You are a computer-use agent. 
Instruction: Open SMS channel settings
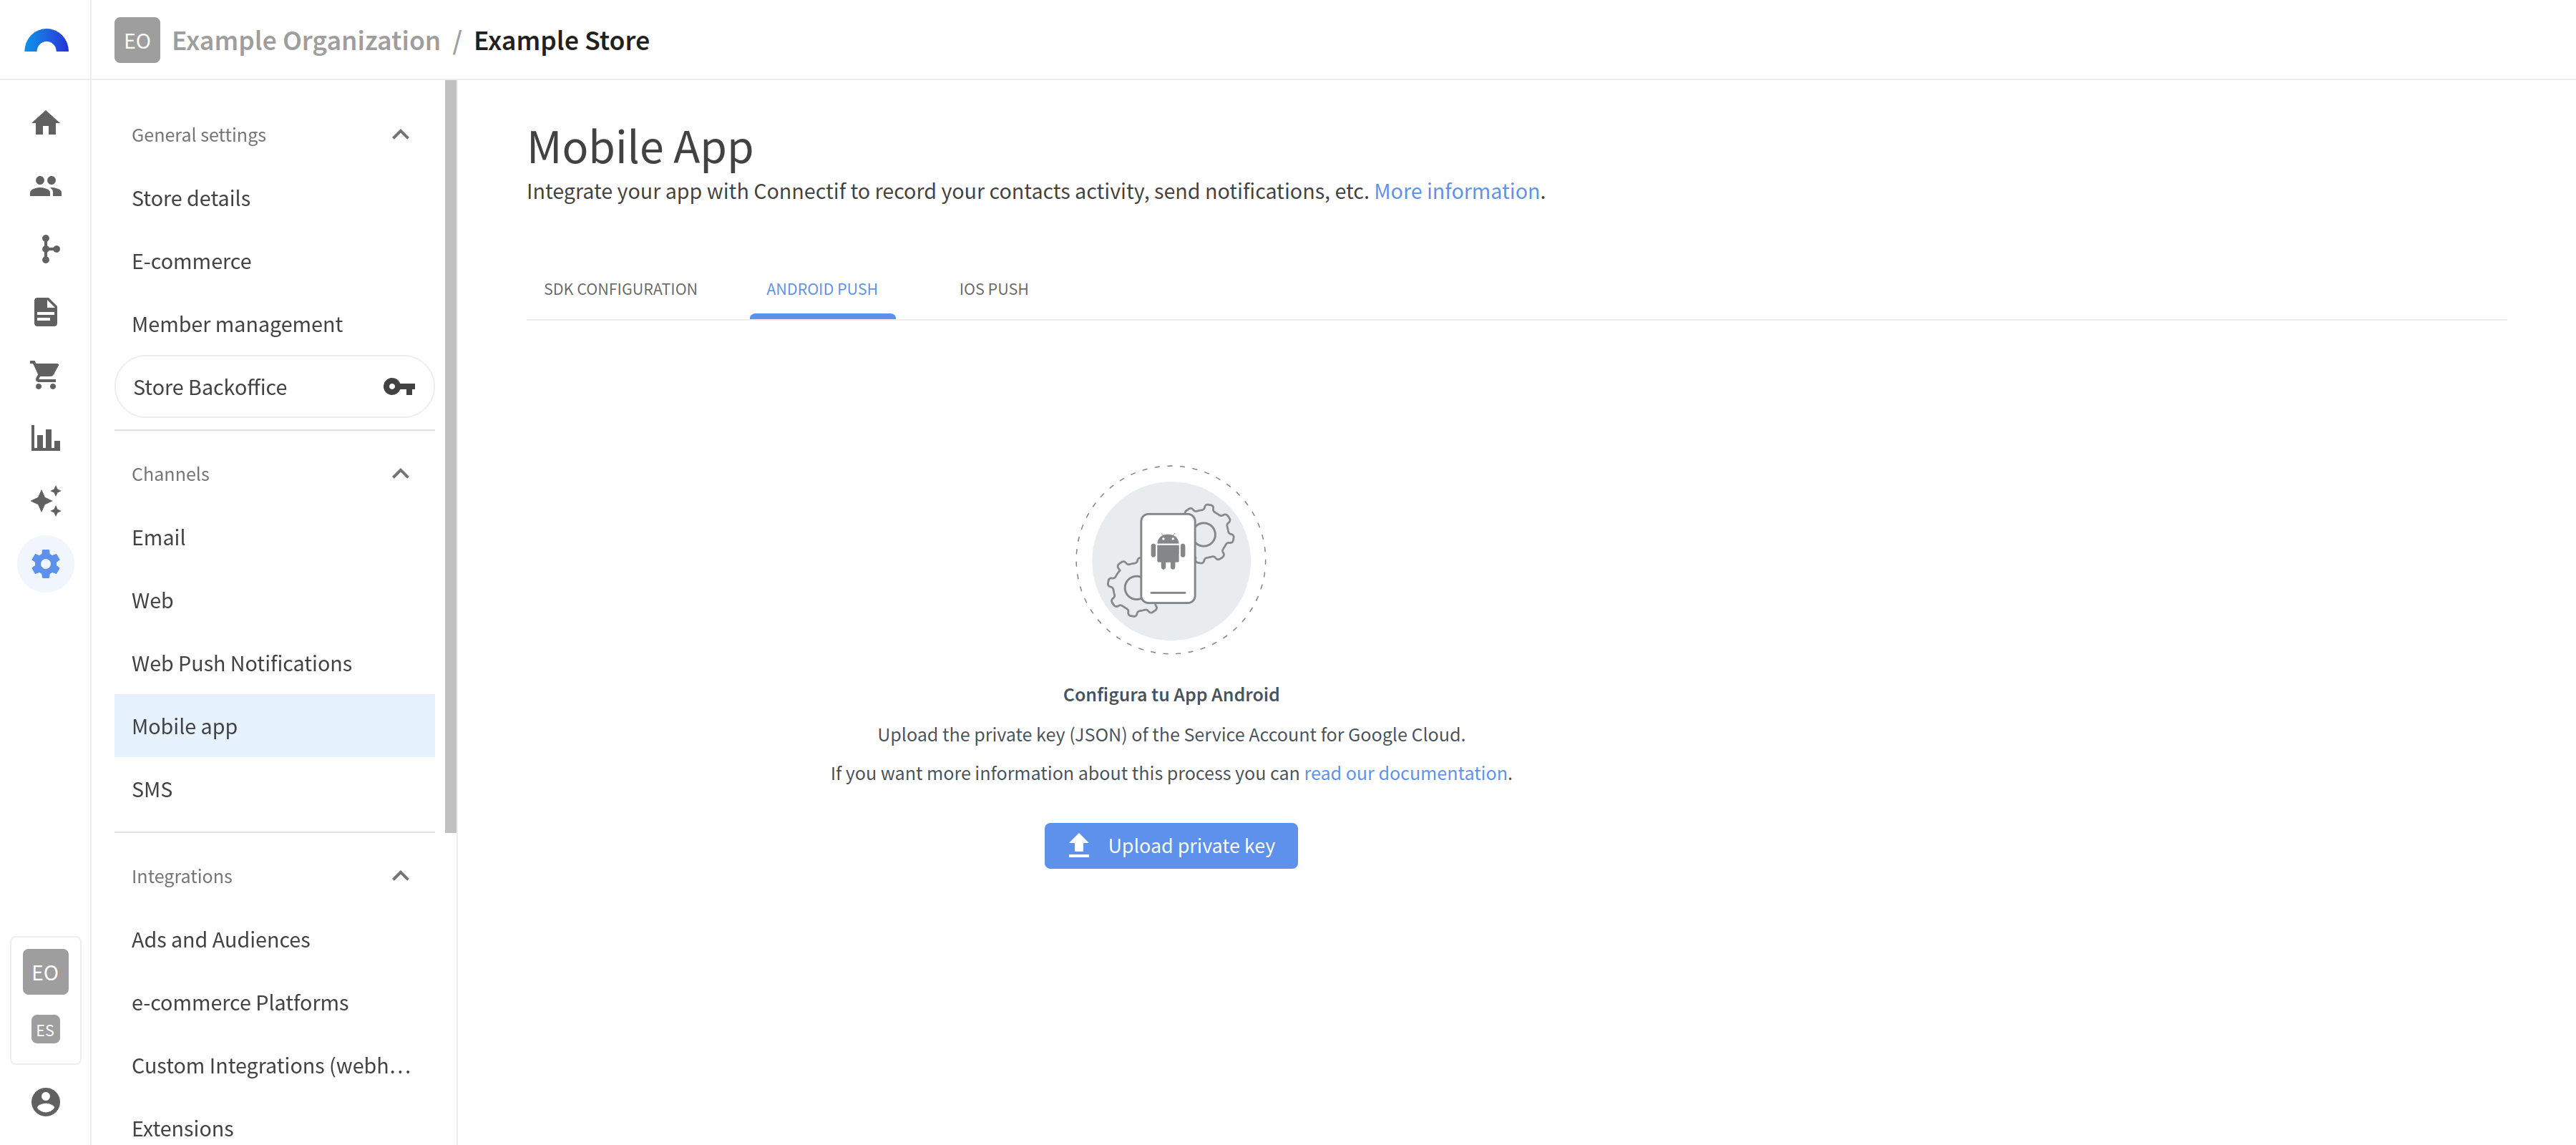point(275,789)
